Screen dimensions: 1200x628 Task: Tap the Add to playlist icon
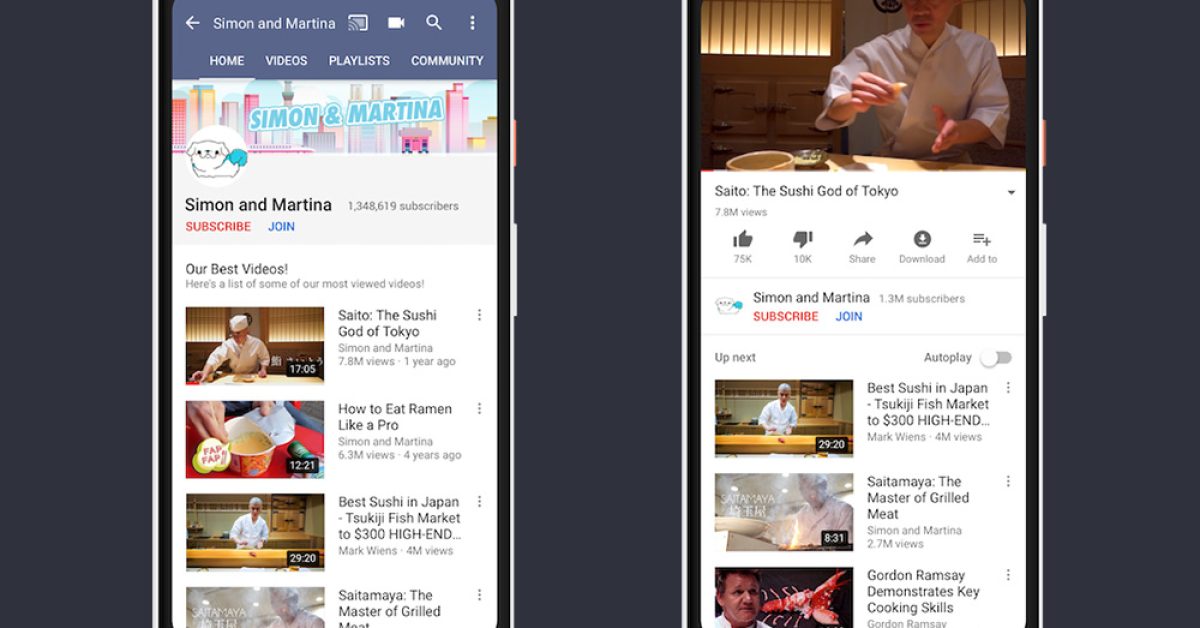[x=982, y=240]
